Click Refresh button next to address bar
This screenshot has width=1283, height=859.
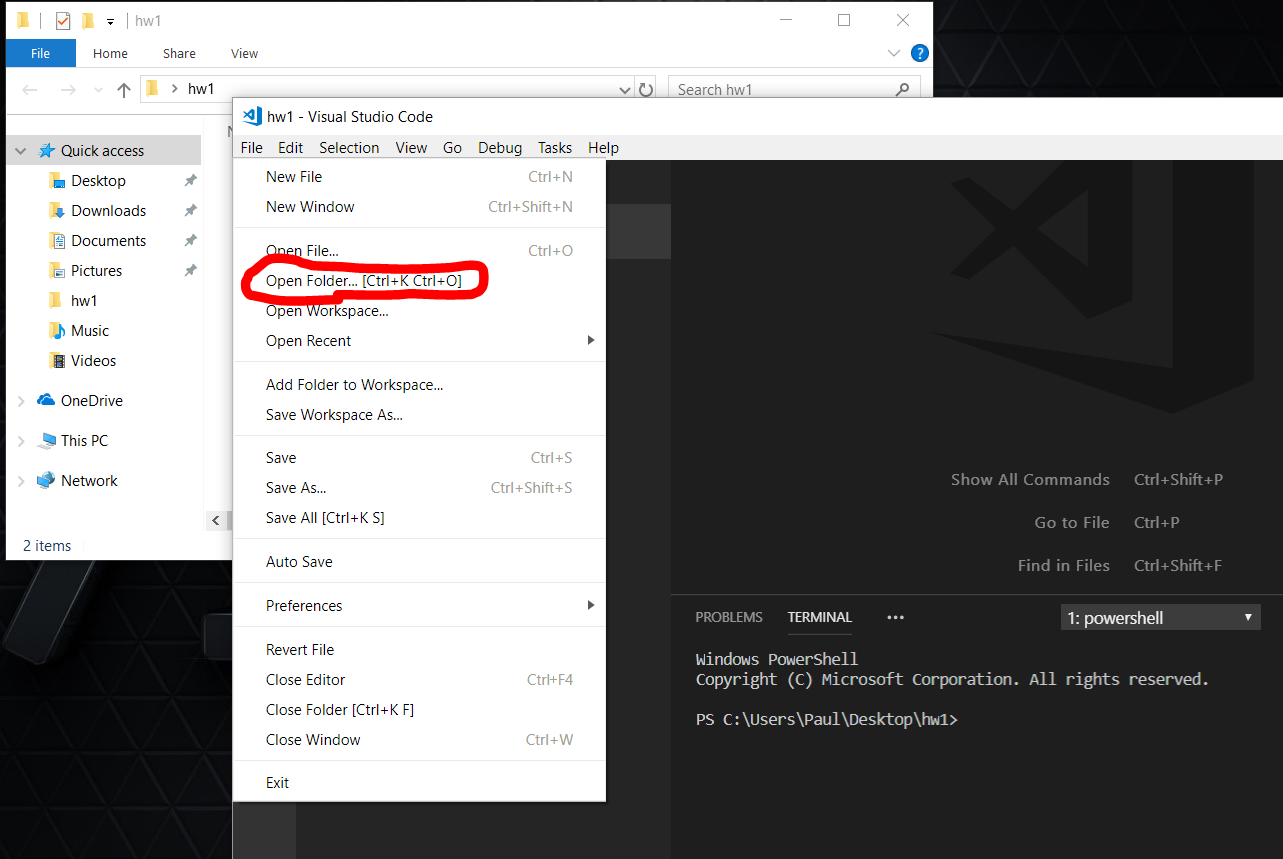coord(646,90)
